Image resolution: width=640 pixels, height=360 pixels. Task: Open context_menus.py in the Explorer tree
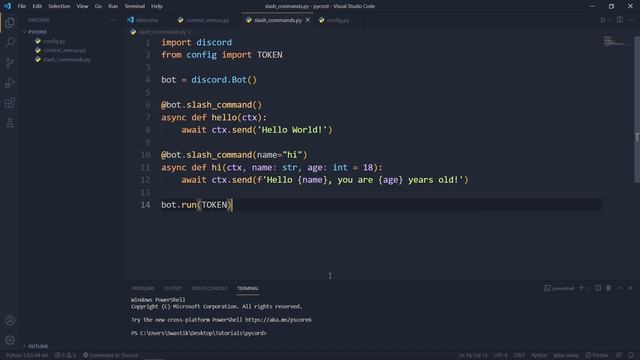pyautogui.click(x=64, y=50)
